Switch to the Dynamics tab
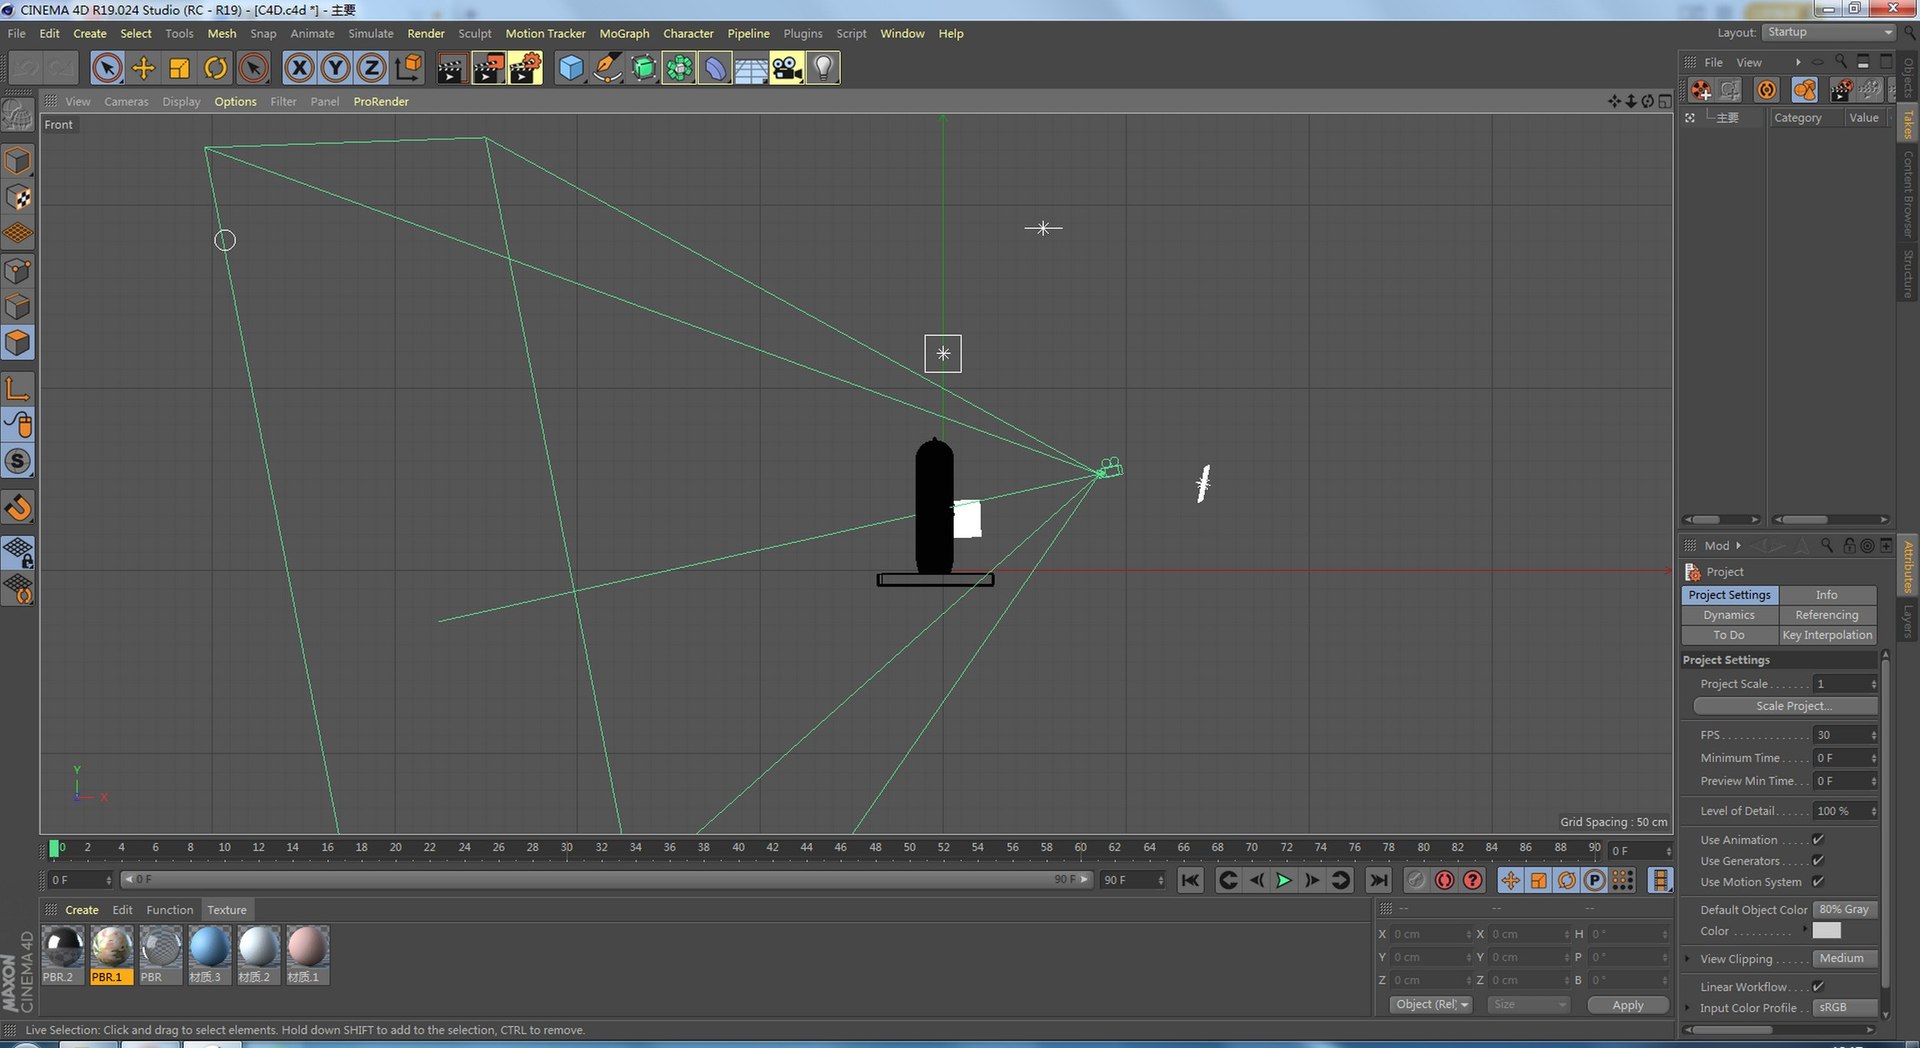Viewport: 1920px width, 1048px height. [x=1729, y=615]
